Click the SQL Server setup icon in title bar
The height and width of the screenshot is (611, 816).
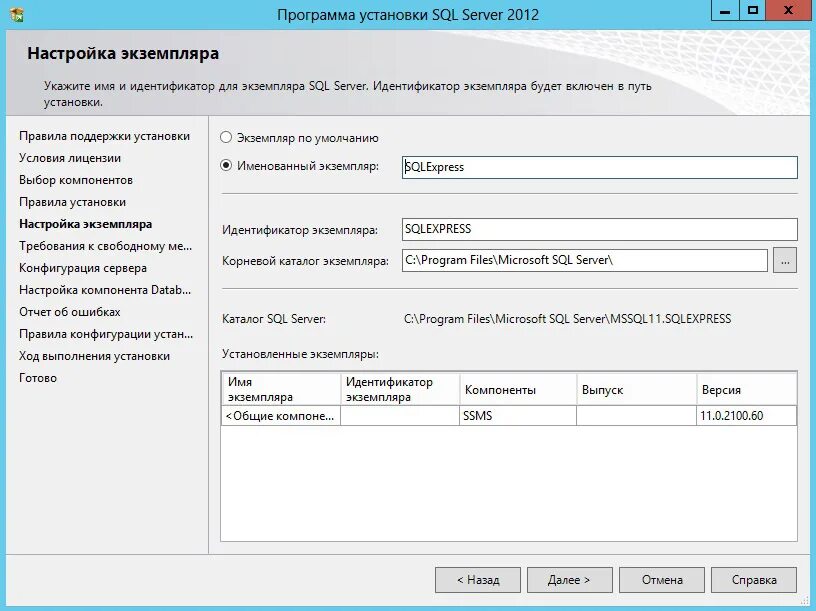click(17, 14)
